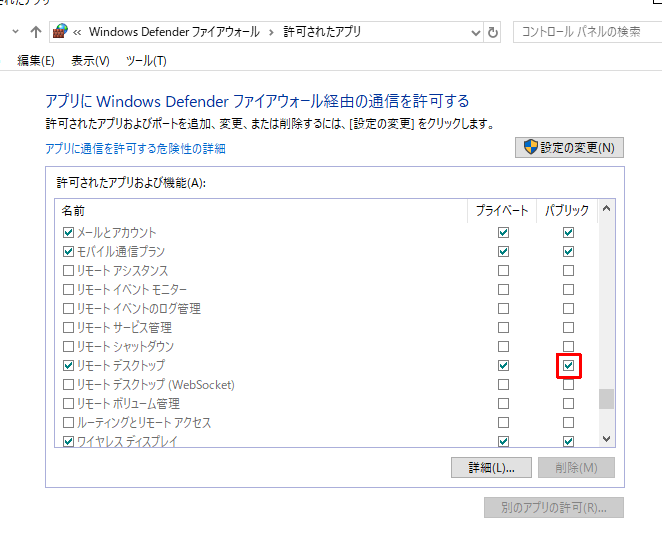Image resolution: width=662 pixels, height=538 pixels.
Task: Click the app list scrollbar thumb
Action: [x=606, y=399]
